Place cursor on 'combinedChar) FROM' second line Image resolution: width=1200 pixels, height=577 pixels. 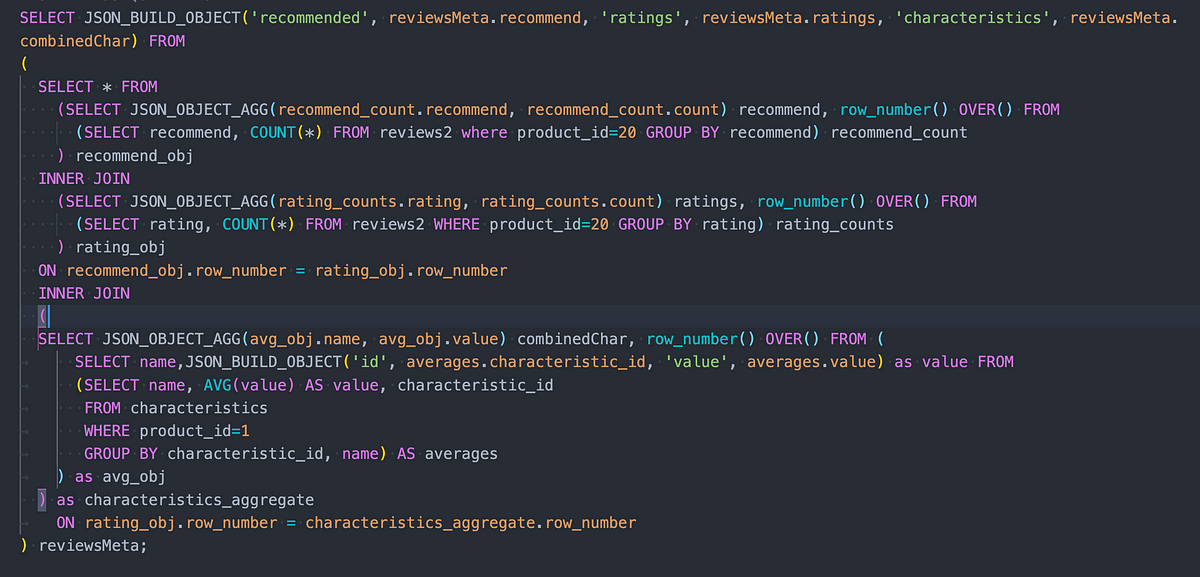coord(102,41)
